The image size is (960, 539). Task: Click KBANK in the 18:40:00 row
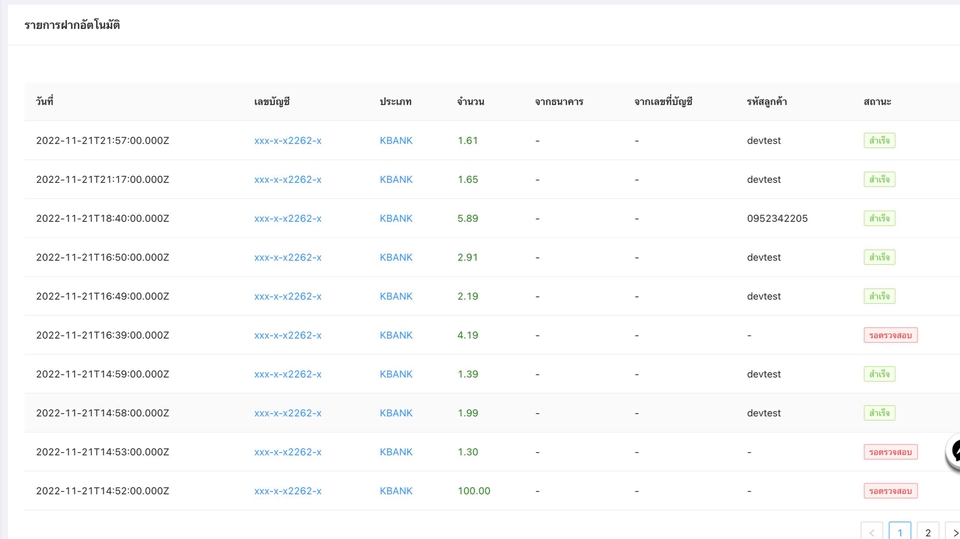[396, 218]
